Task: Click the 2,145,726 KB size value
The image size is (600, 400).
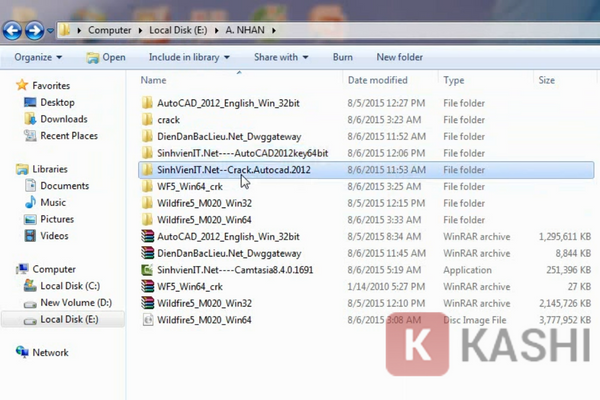Action: 565,303
